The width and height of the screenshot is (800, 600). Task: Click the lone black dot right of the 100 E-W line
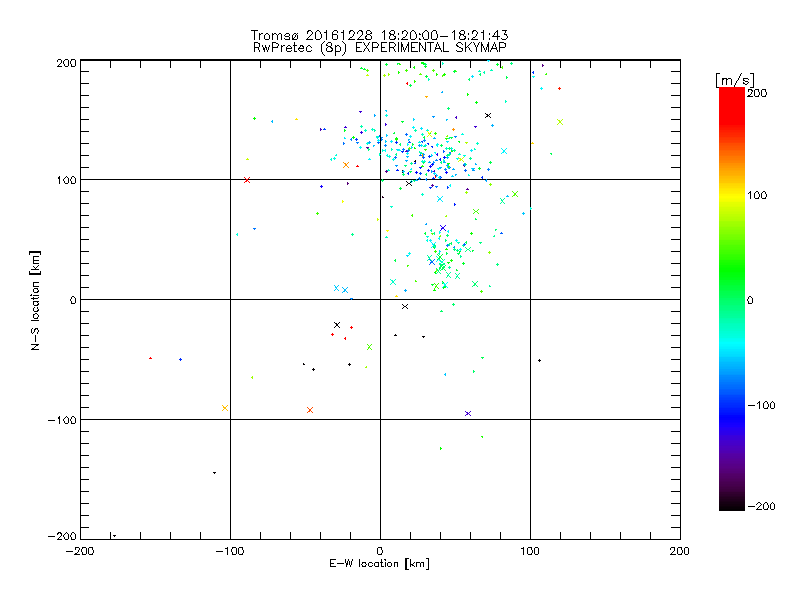[539, 361]
